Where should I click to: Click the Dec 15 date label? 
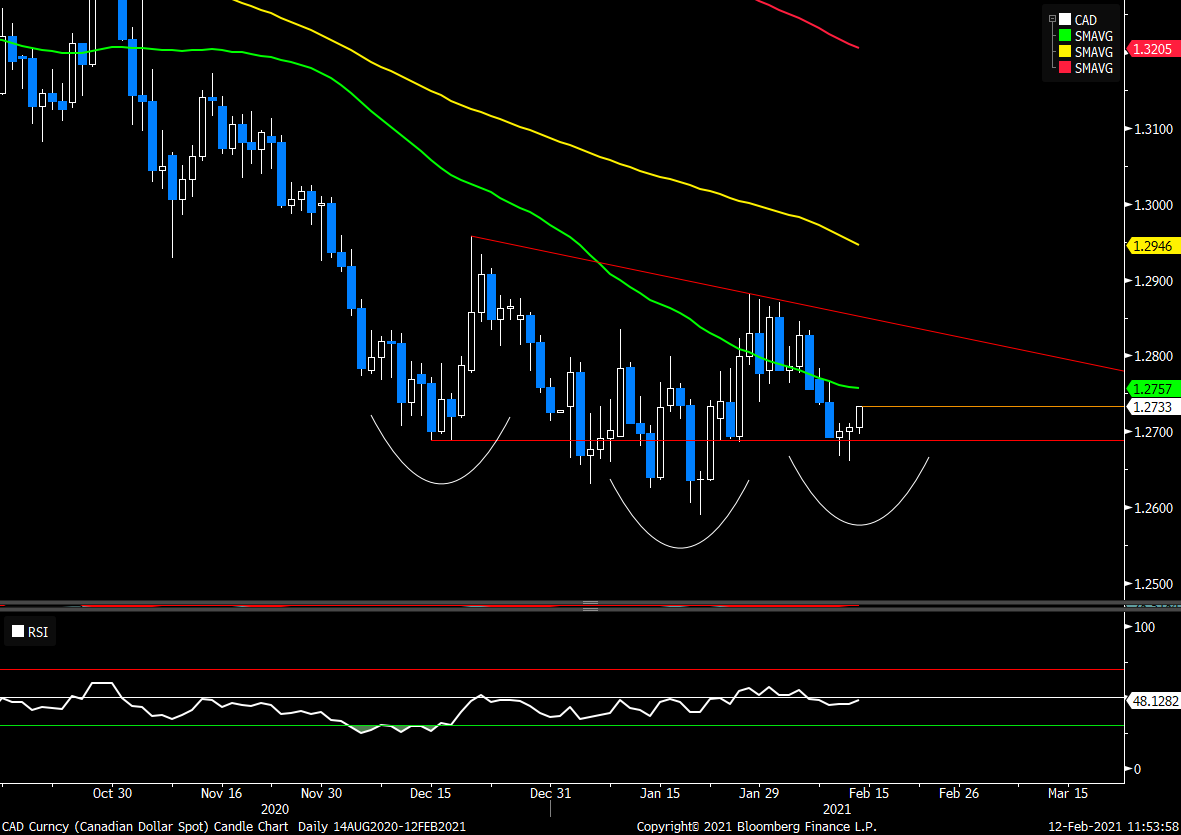point(431,794)
